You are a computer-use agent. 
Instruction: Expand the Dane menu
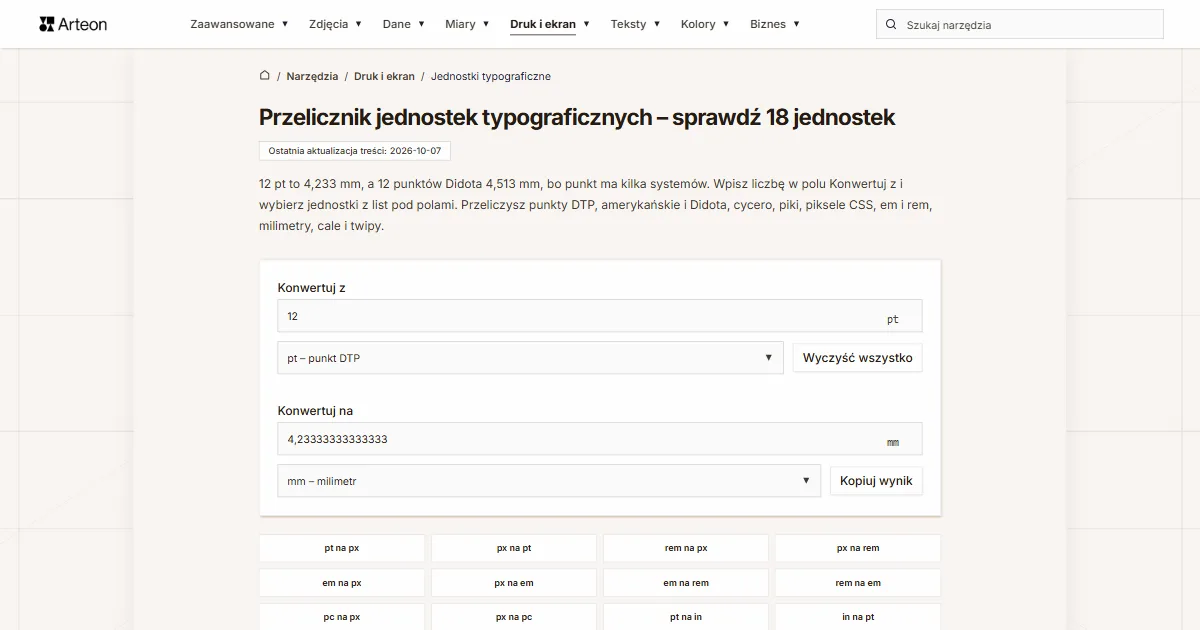click(403, 24)
